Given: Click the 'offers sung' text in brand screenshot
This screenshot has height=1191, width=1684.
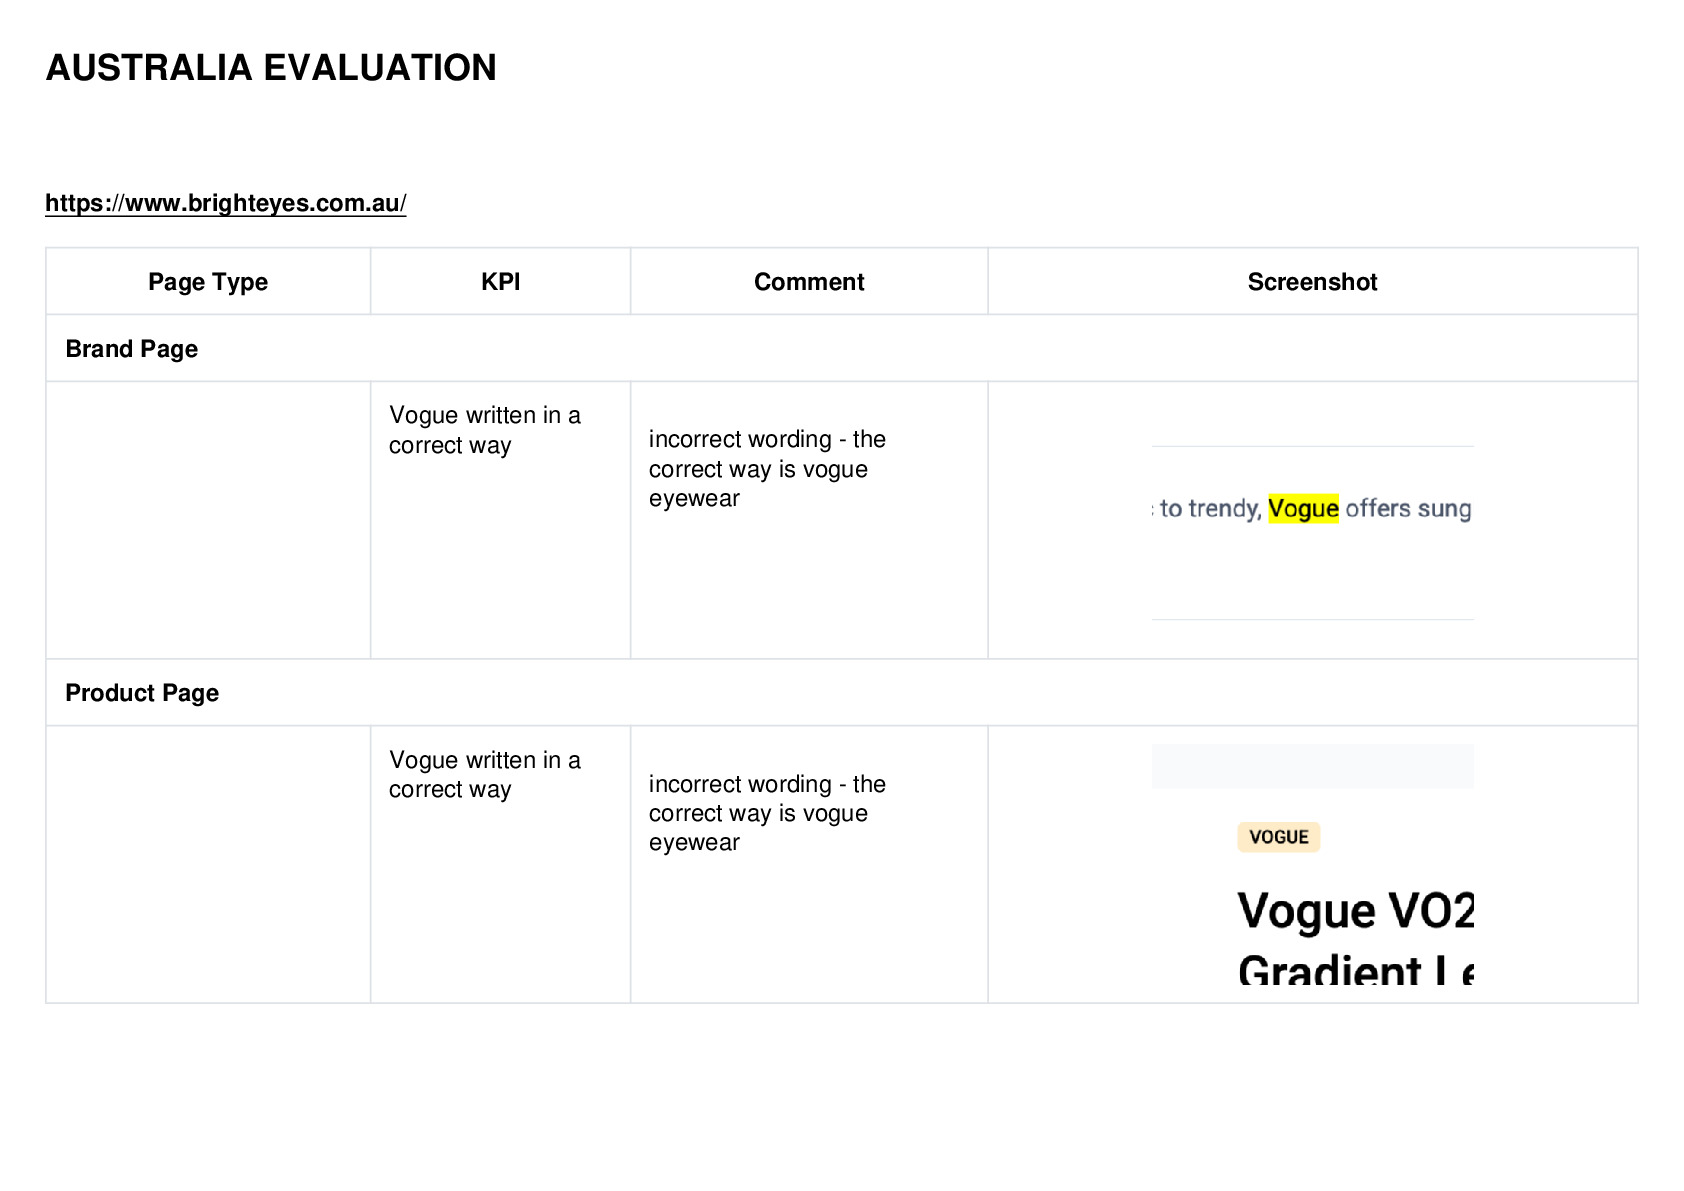Looking at the screenshot, I should (1408, 509).
